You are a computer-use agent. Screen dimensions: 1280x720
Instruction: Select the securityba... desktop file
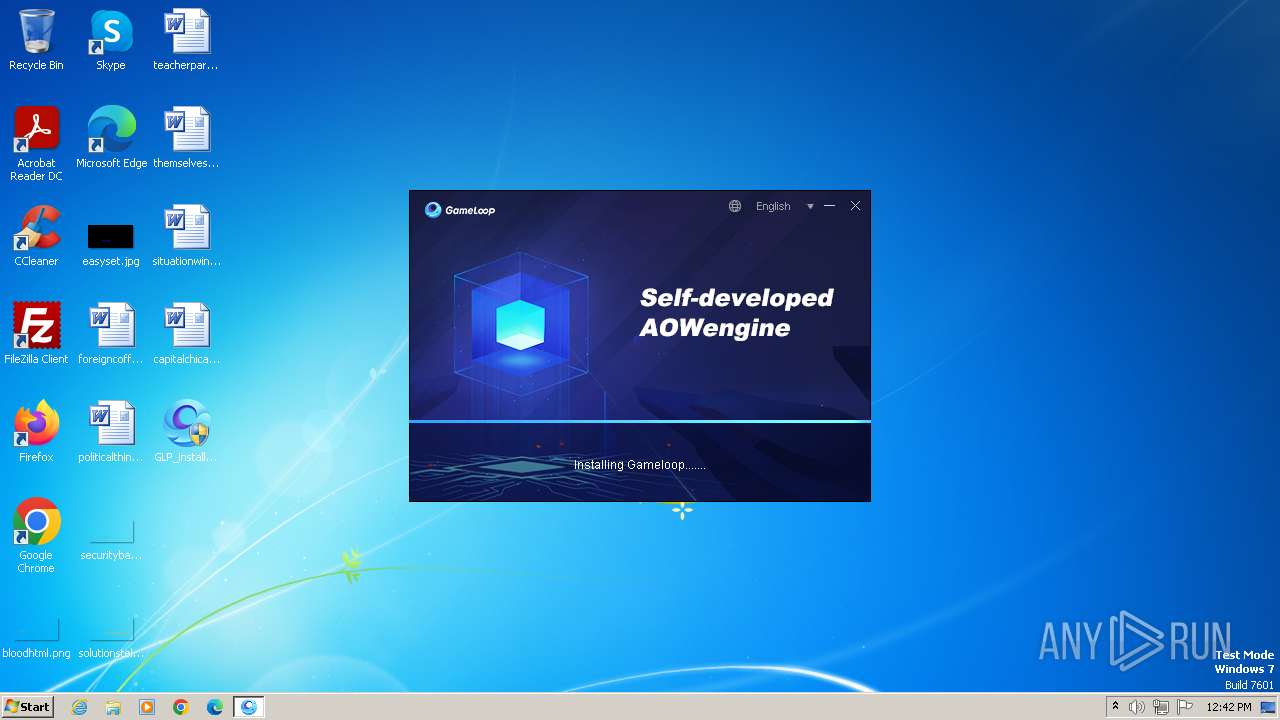point(111,540)
